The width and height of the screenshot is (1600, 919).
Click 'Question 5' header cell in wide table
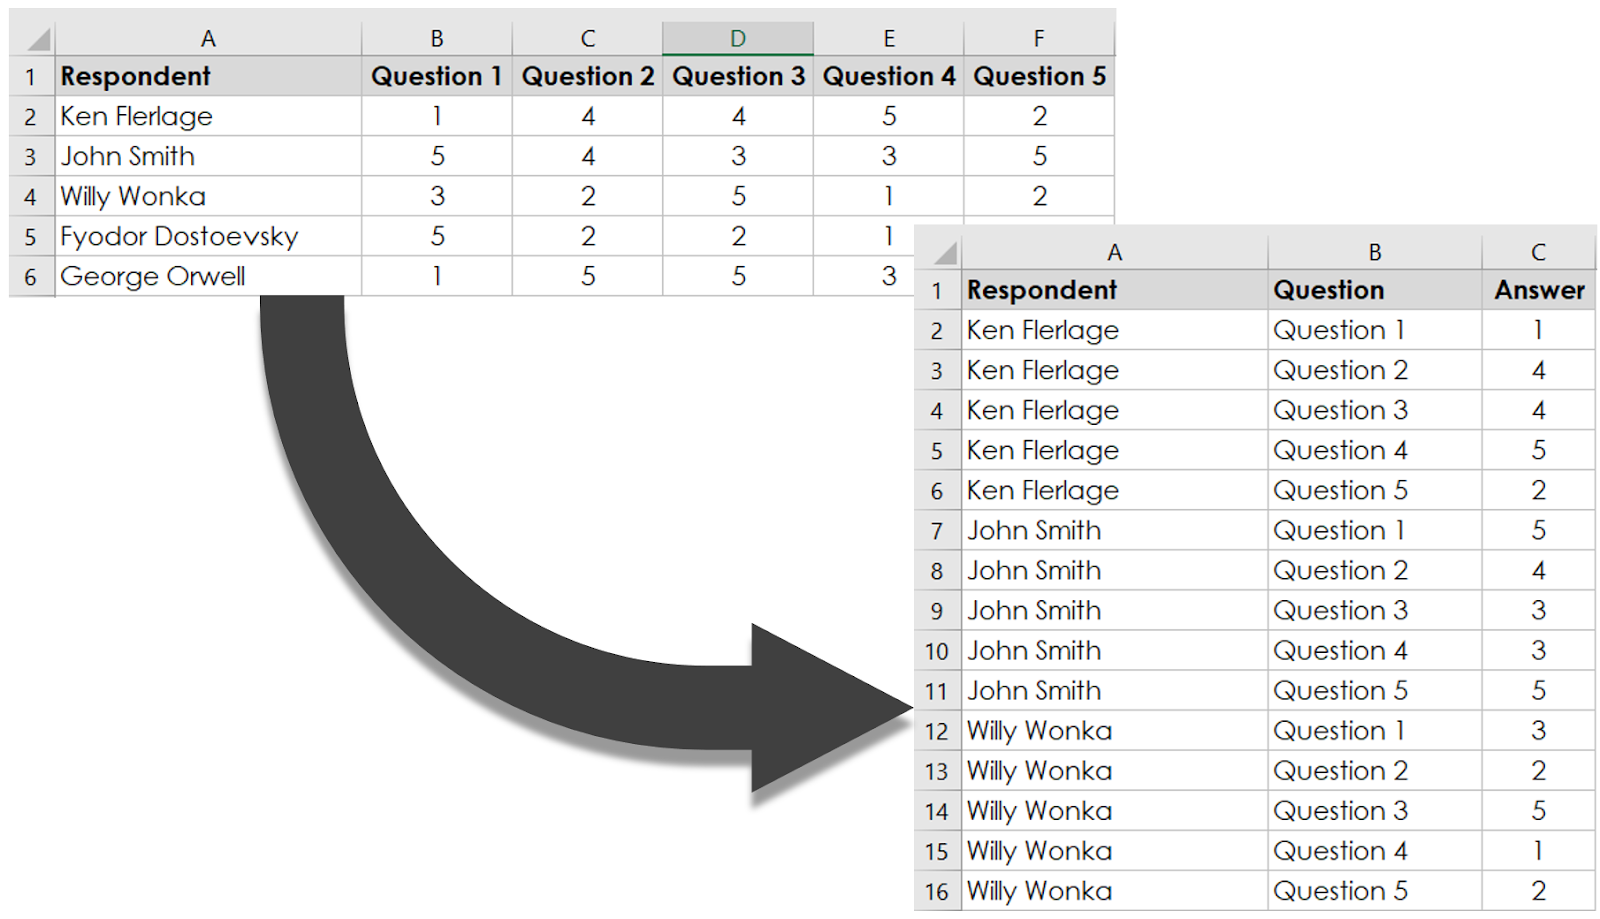(x=1039, y=76)
